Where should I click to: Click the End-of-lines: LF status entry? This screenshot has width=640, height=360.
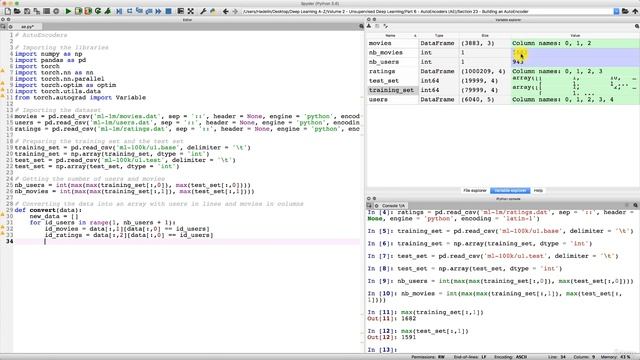point(469,357)
